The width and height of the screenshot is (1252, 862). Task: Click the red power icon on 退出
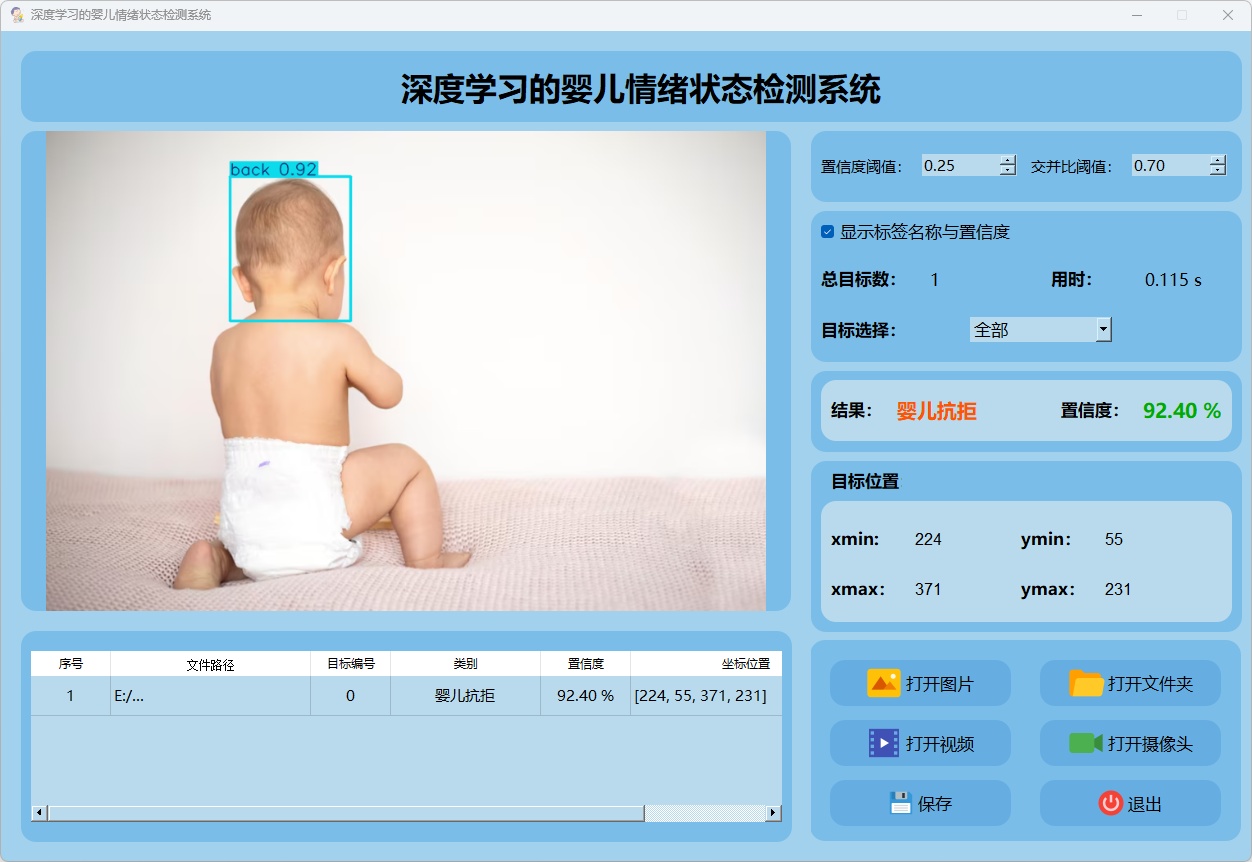click(x=1110, y=803)
